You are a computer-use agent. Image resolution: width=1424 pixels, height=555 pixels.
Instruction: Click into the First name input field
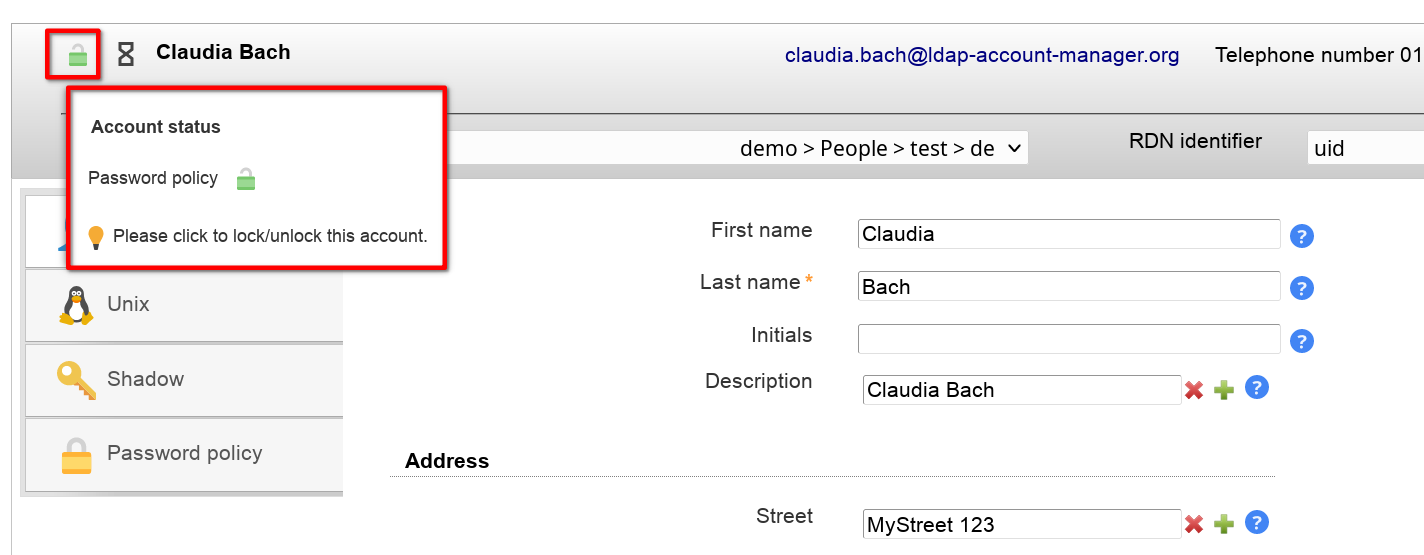click(1068, 234)
